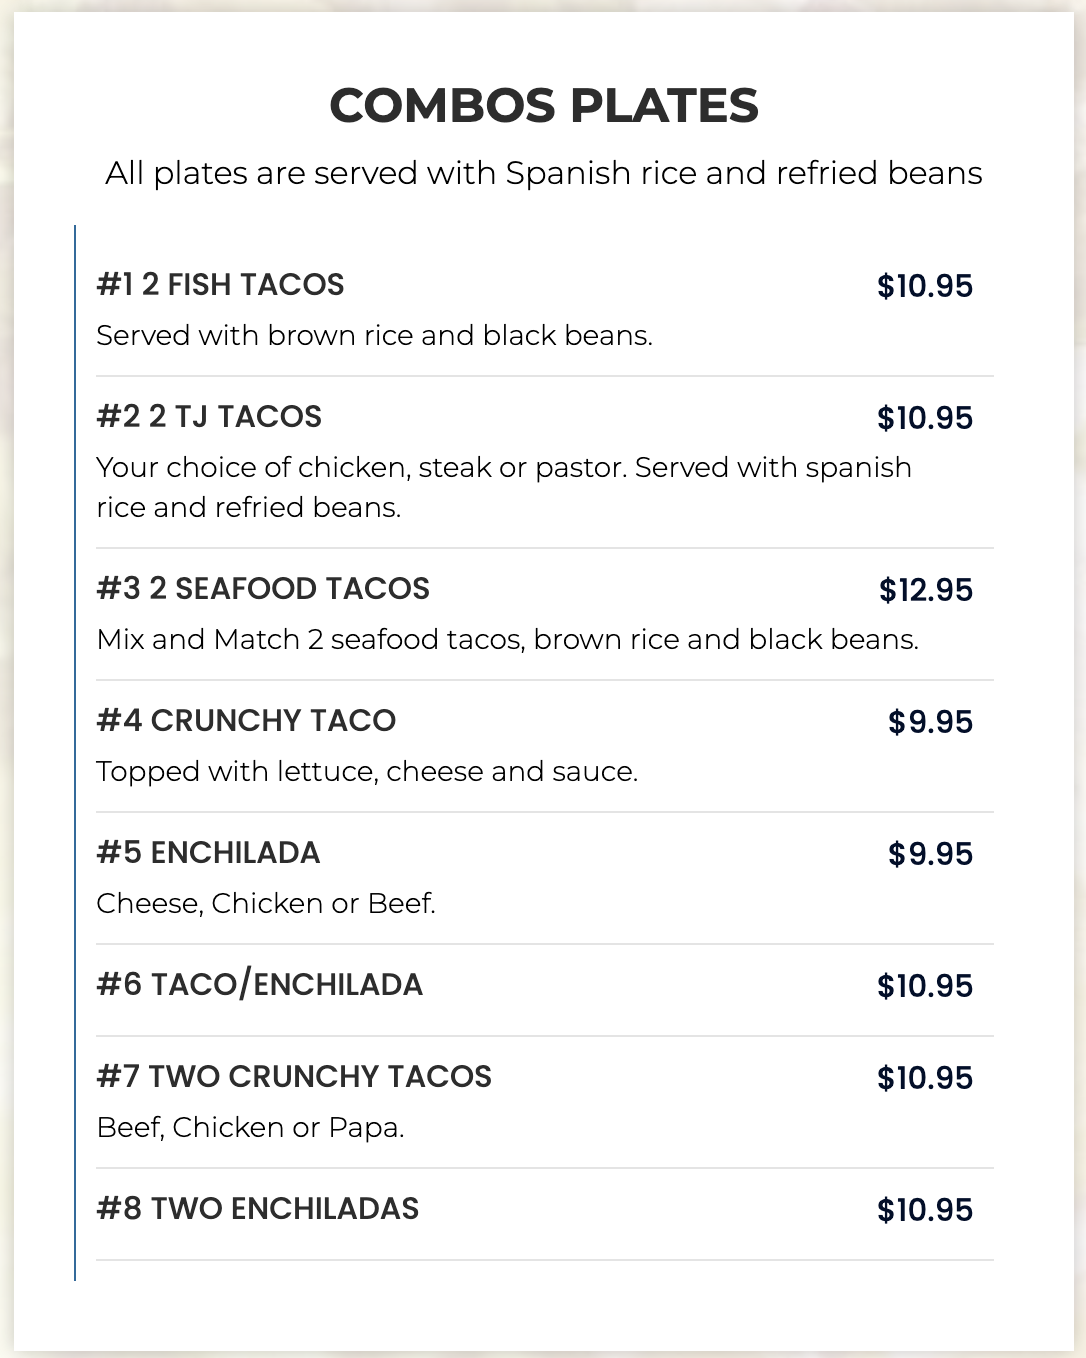Select the #7 Two Crunchy Tacos title

tap(294, 1077)
